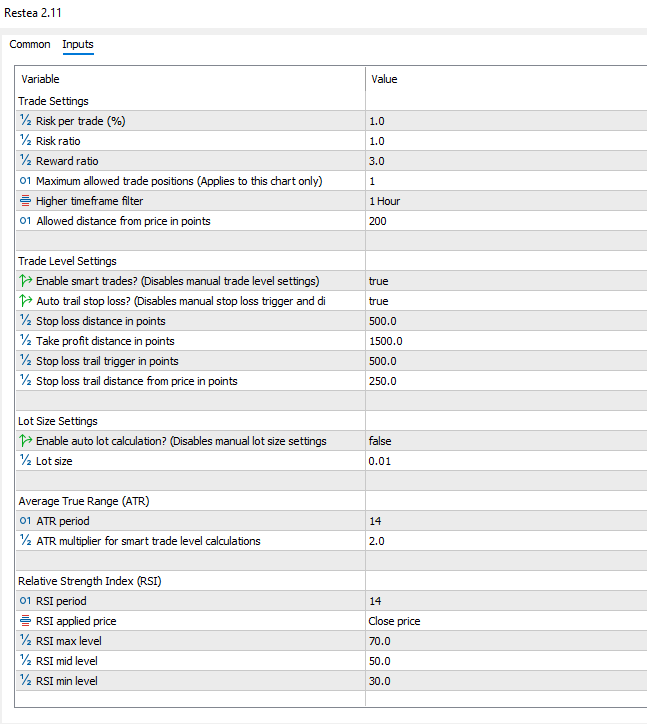Click the icon beside RSI applied price

26,621
